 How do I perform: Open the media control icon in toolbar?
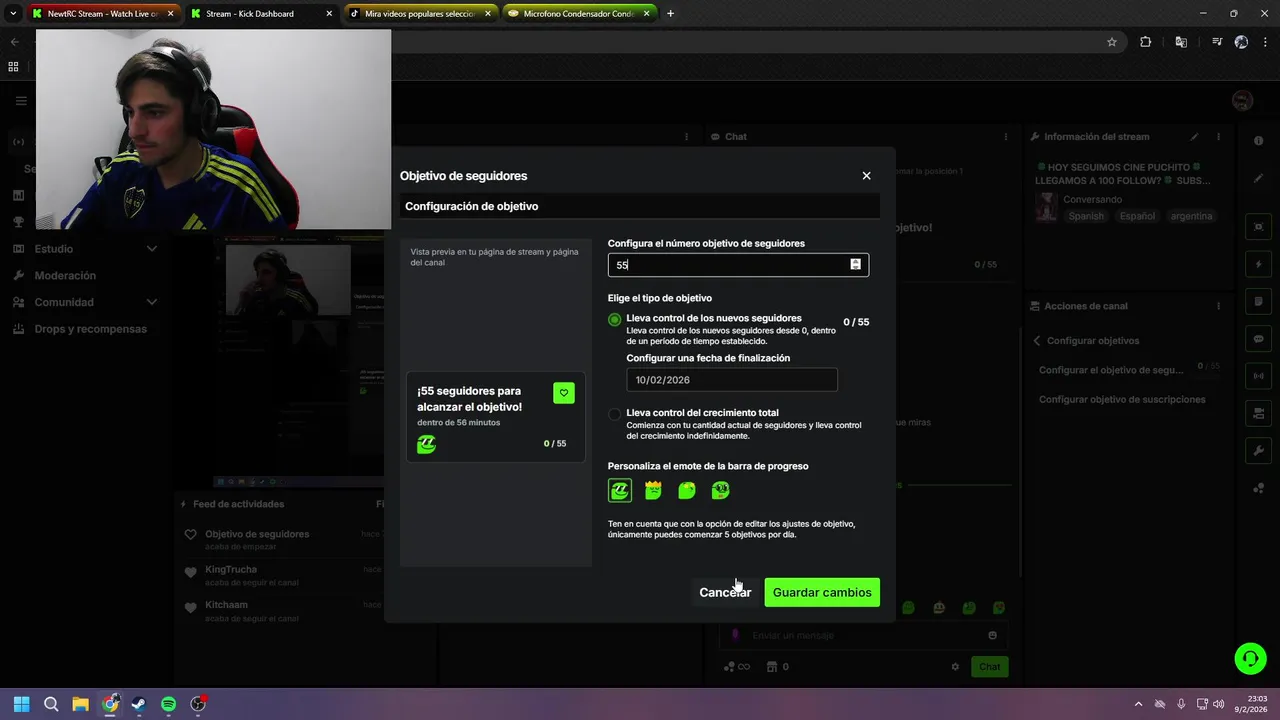(1217, 42)
